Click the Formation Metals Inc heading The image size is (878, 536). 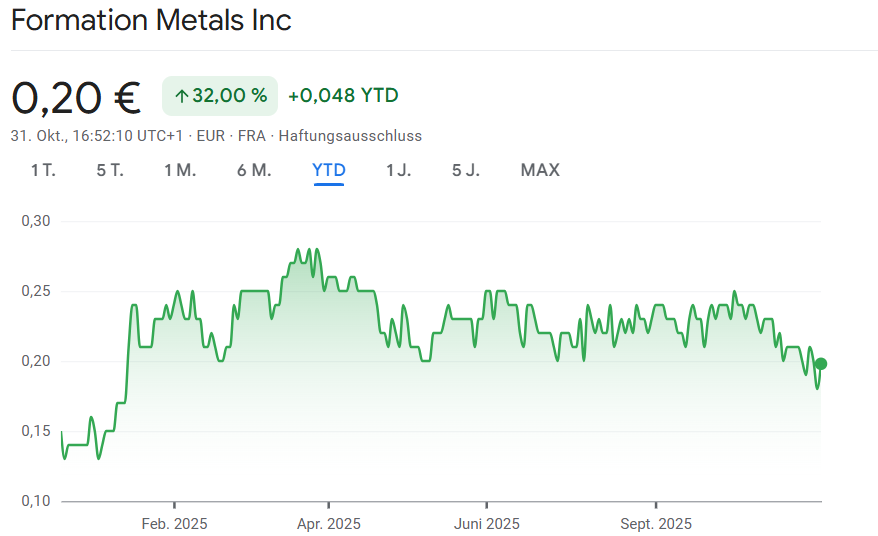pyautogui.click(x=151, y=21)
